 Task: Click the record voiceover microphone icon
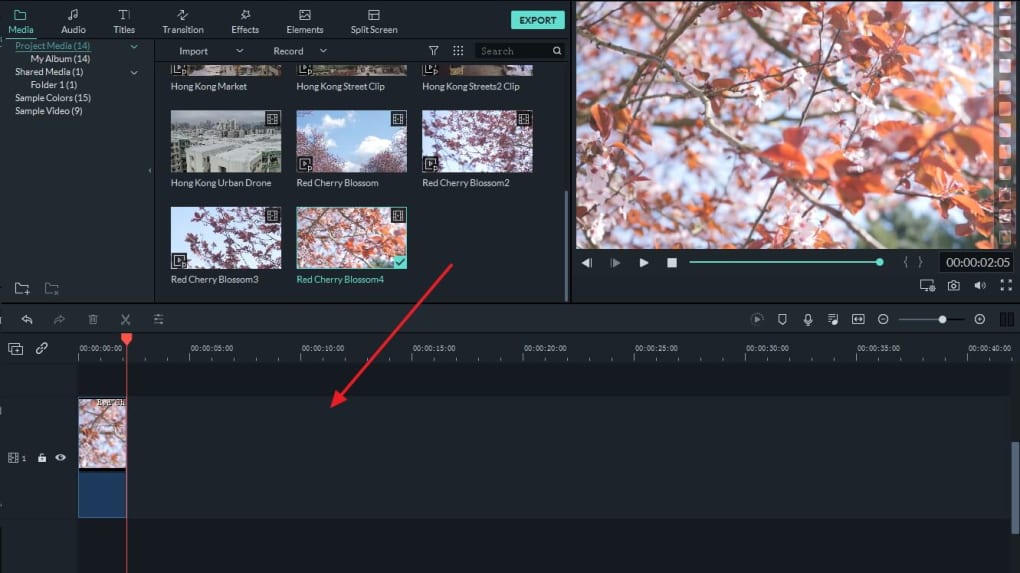point(807,319)
